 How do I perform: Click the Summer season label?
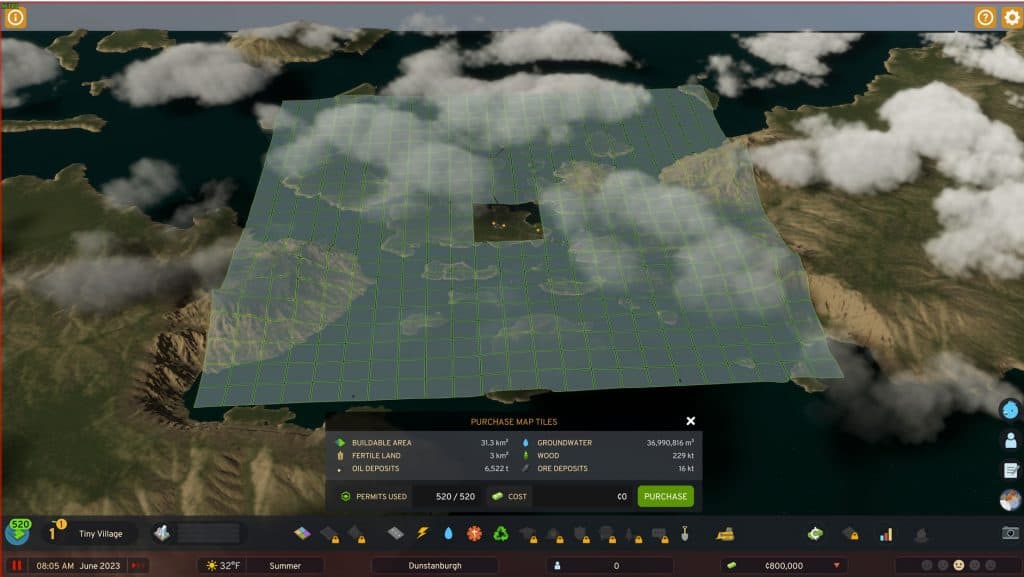tap(285, 565)
